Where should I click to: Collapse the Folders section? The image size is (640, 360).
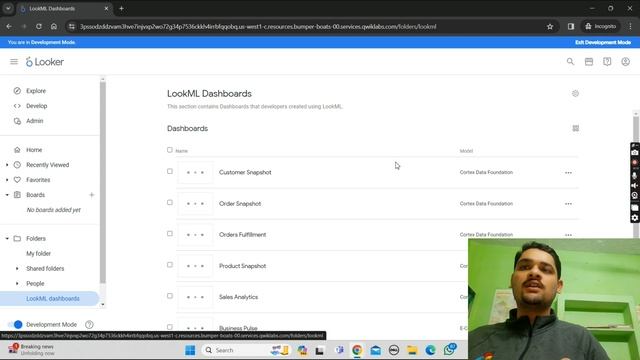7,238
